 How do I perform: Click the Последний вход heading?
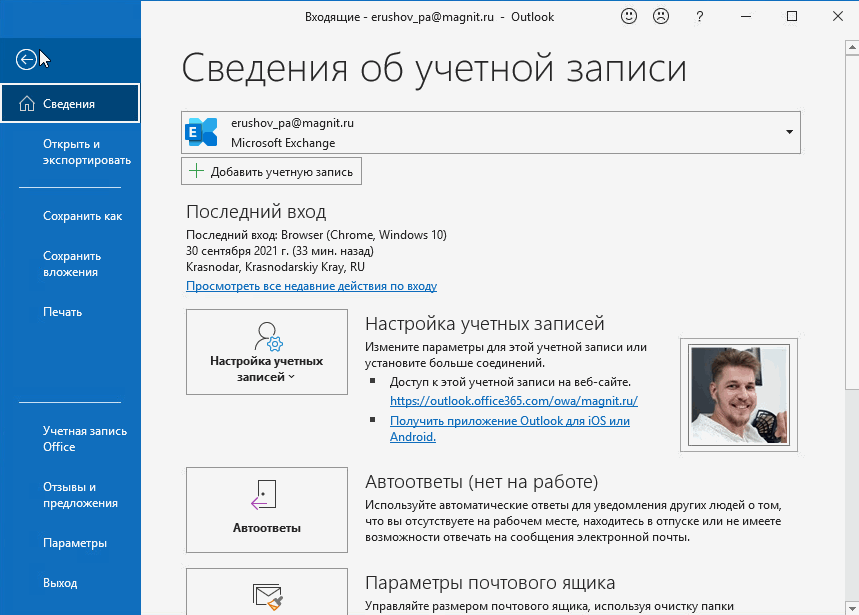click(x=256, y=211)
